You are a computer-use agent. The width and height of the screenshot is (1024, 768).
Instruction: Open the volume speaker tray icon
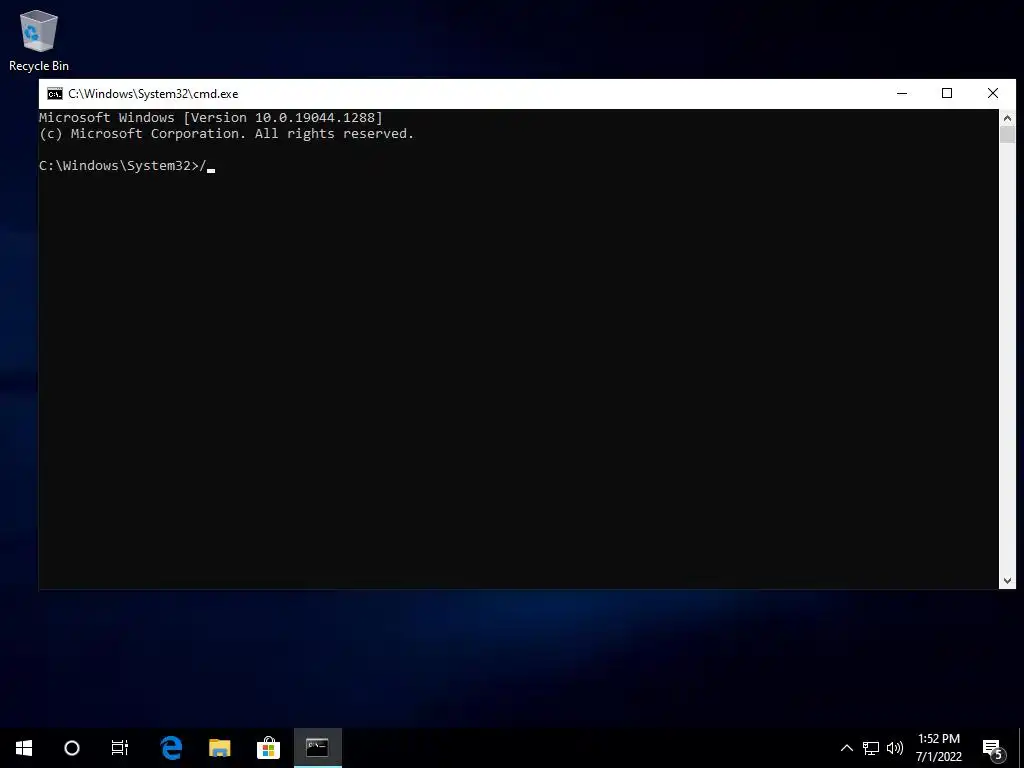click(895, 748)
